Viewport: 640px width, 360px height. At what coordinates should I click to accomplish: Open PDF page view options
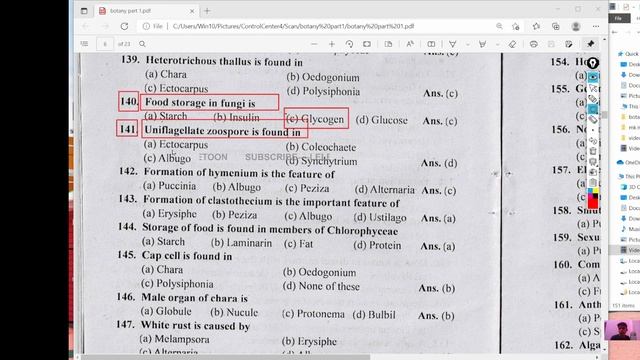tap(388, 44)
